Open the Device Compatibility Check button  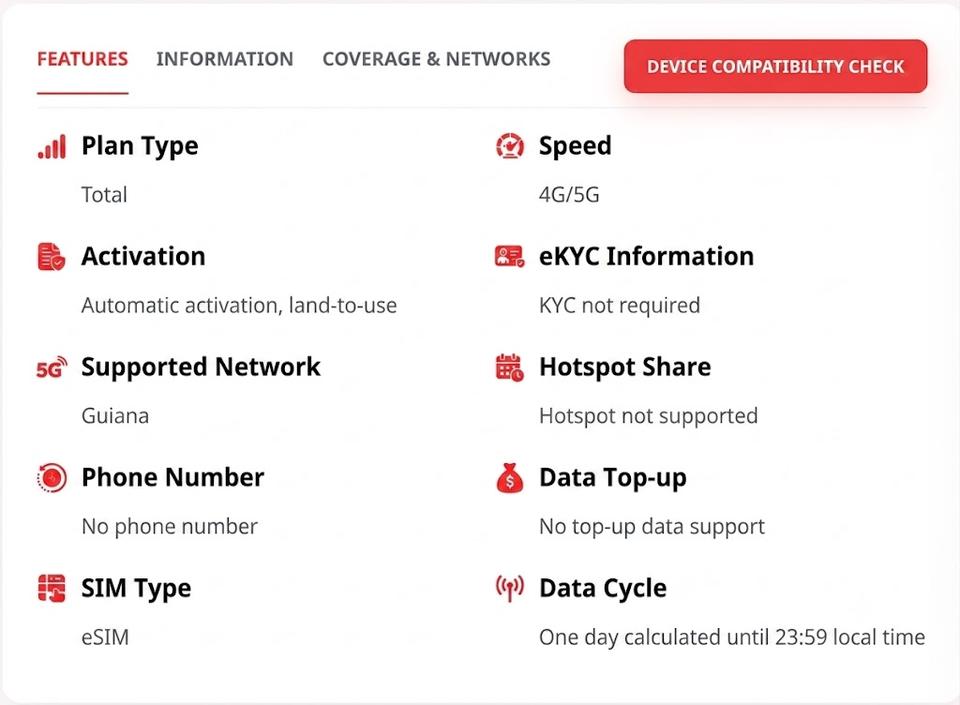[776, 67]
